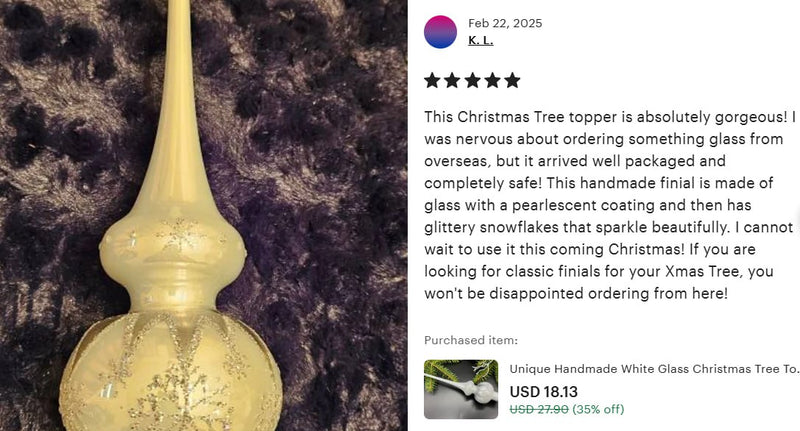
Task: Open Unique Handmade White Glass Christmas Tree listing
Action: click(653, 369)
